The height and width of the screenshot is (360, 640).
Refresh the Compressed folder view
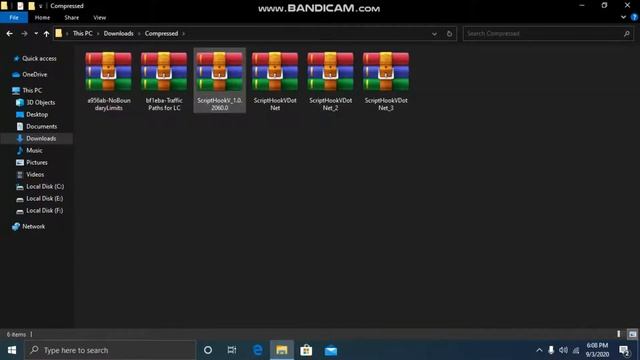tap(449, 33)
